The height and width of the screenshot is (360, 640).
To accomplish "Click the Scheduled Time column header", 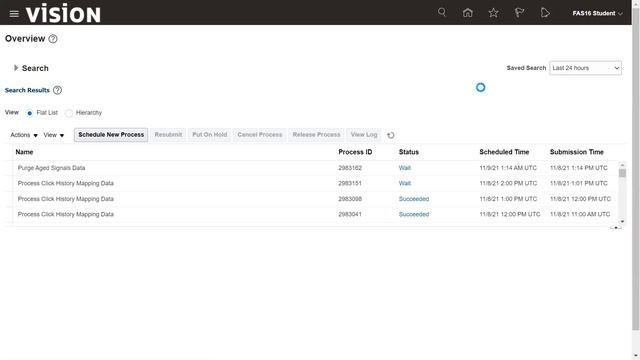I will (504, 152).
